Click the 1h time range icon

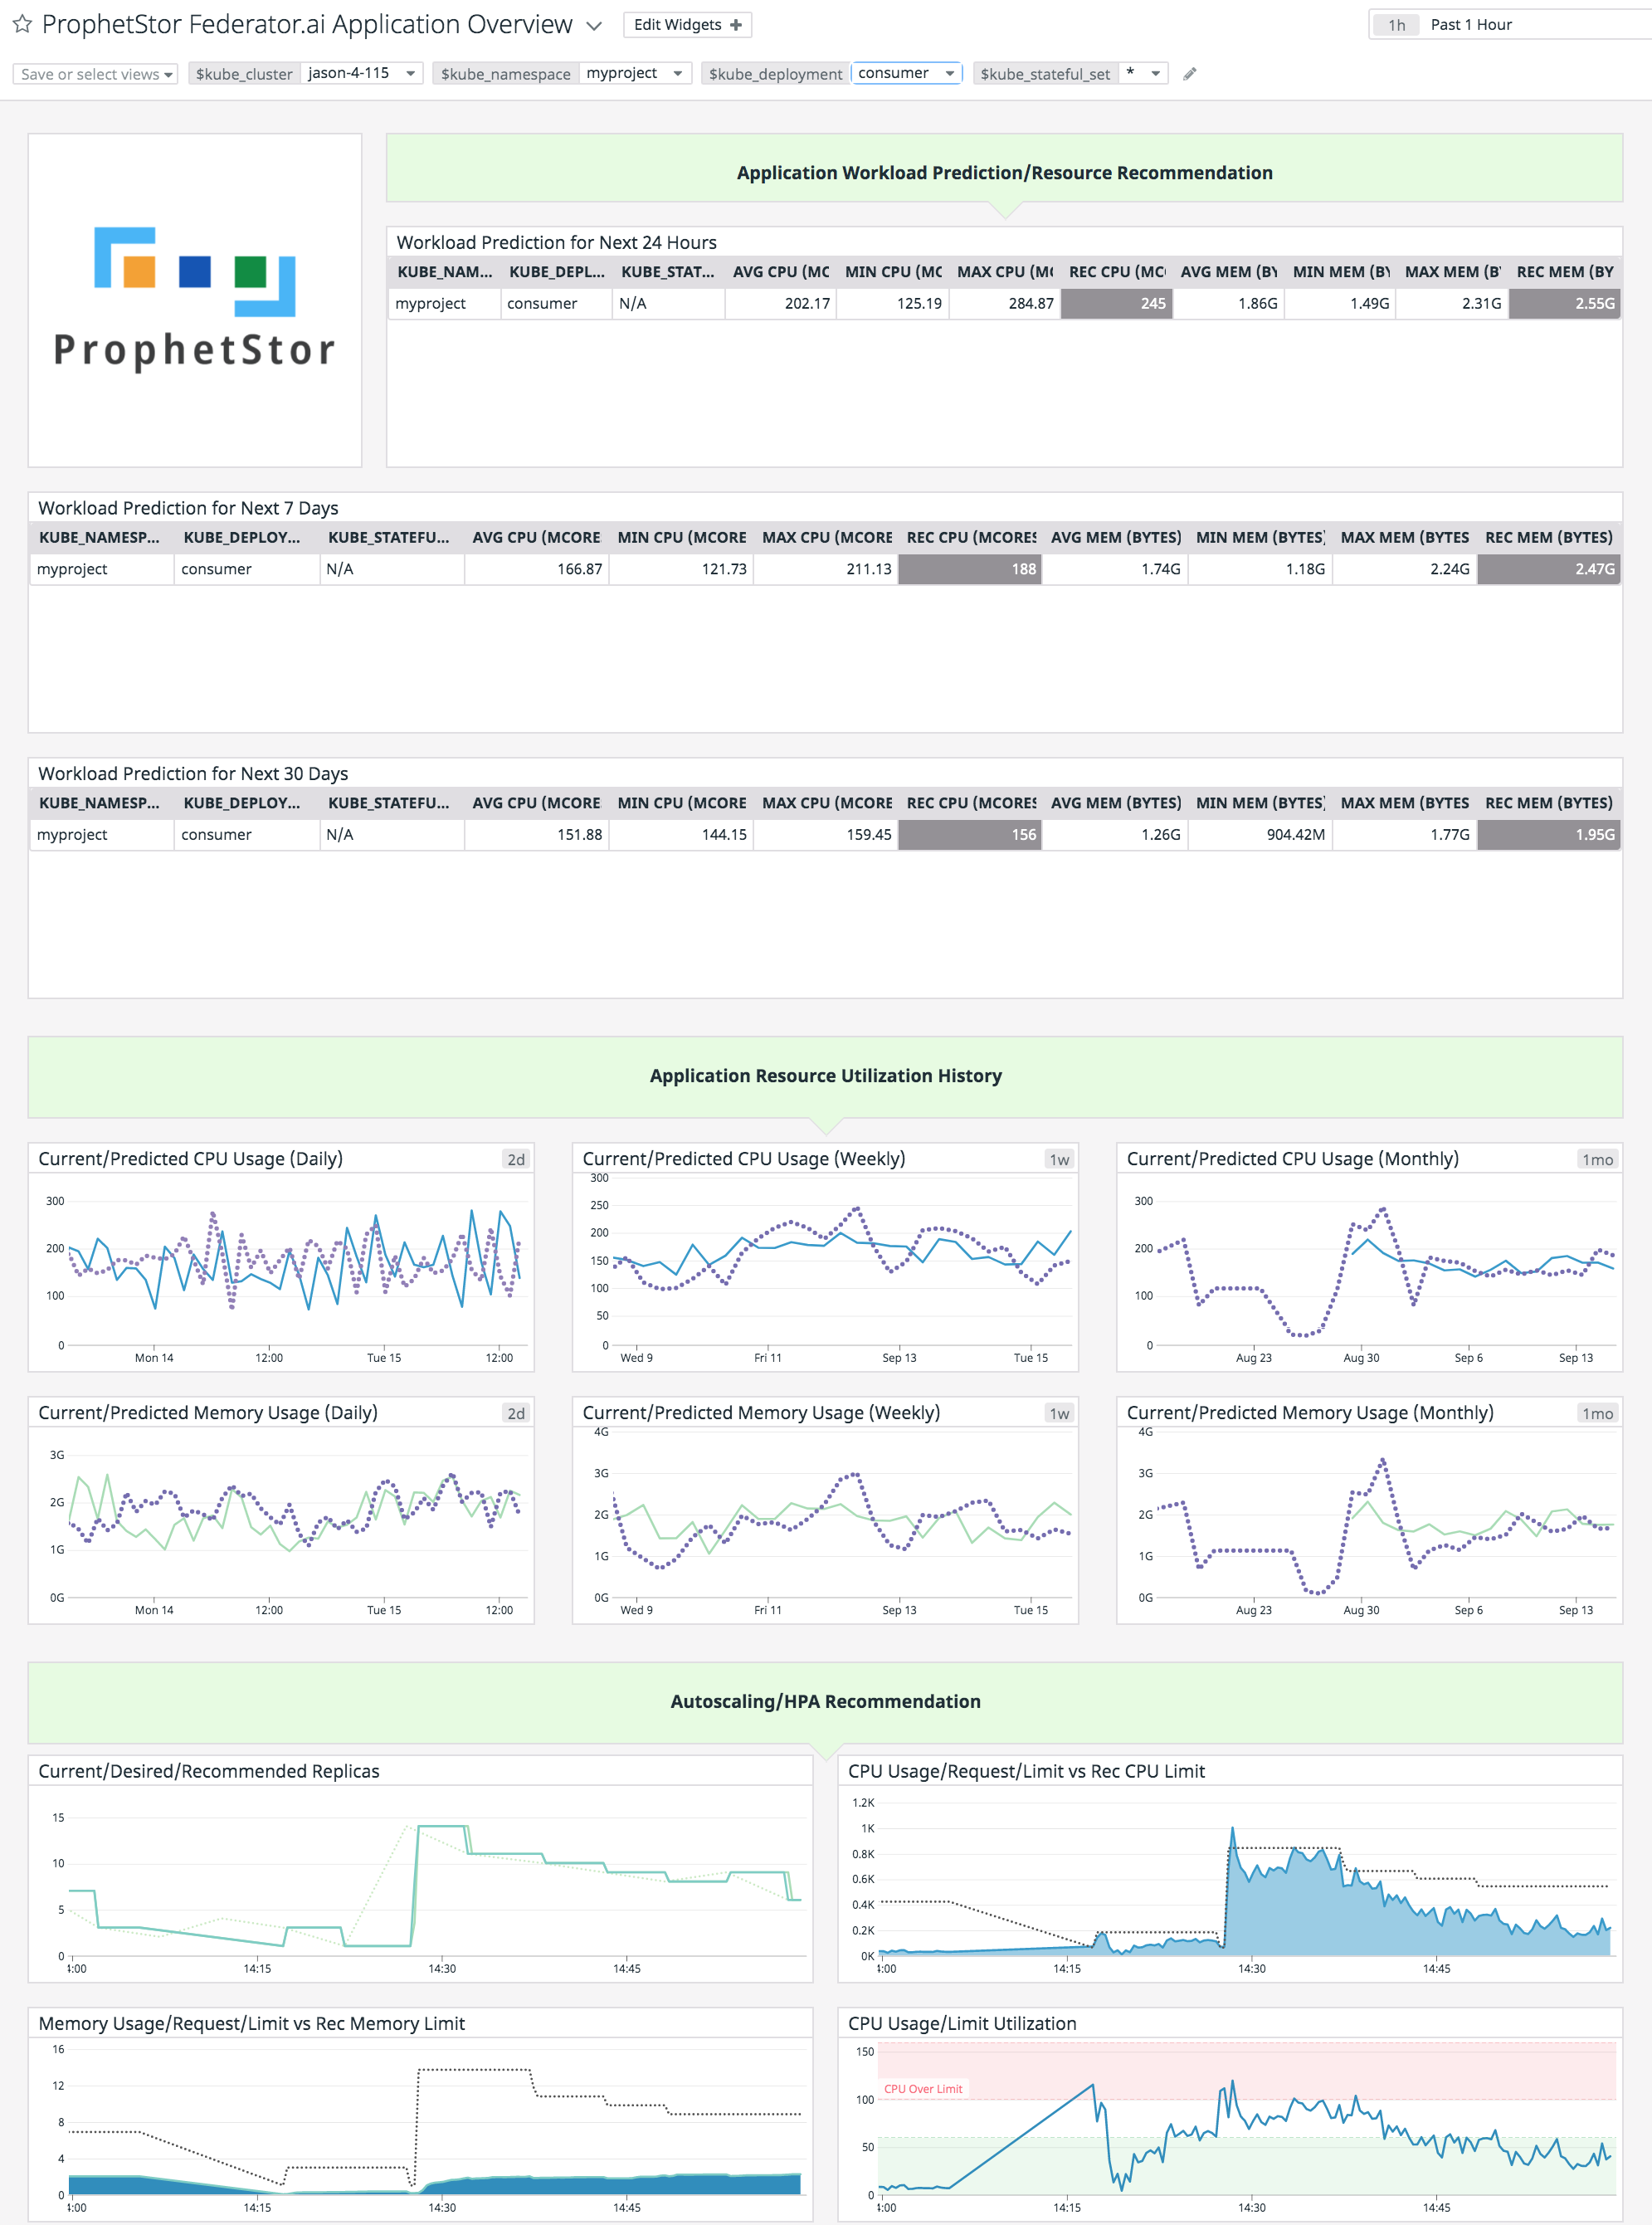pyautogui.click(x=1388, y=24)
